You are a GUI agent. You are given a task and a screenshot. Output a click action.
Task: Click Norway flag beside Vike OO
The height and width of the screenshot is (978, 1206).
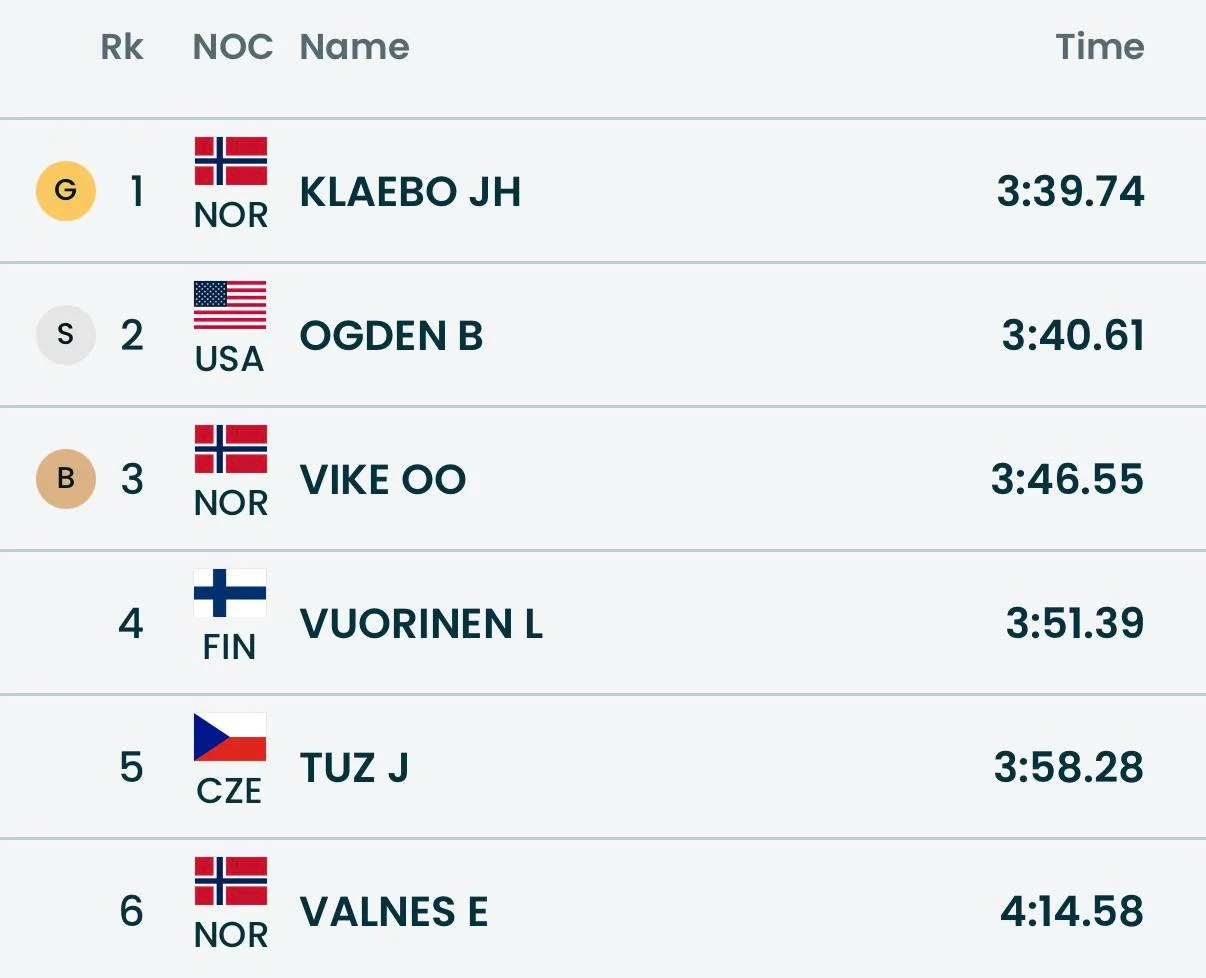[230, 450]
